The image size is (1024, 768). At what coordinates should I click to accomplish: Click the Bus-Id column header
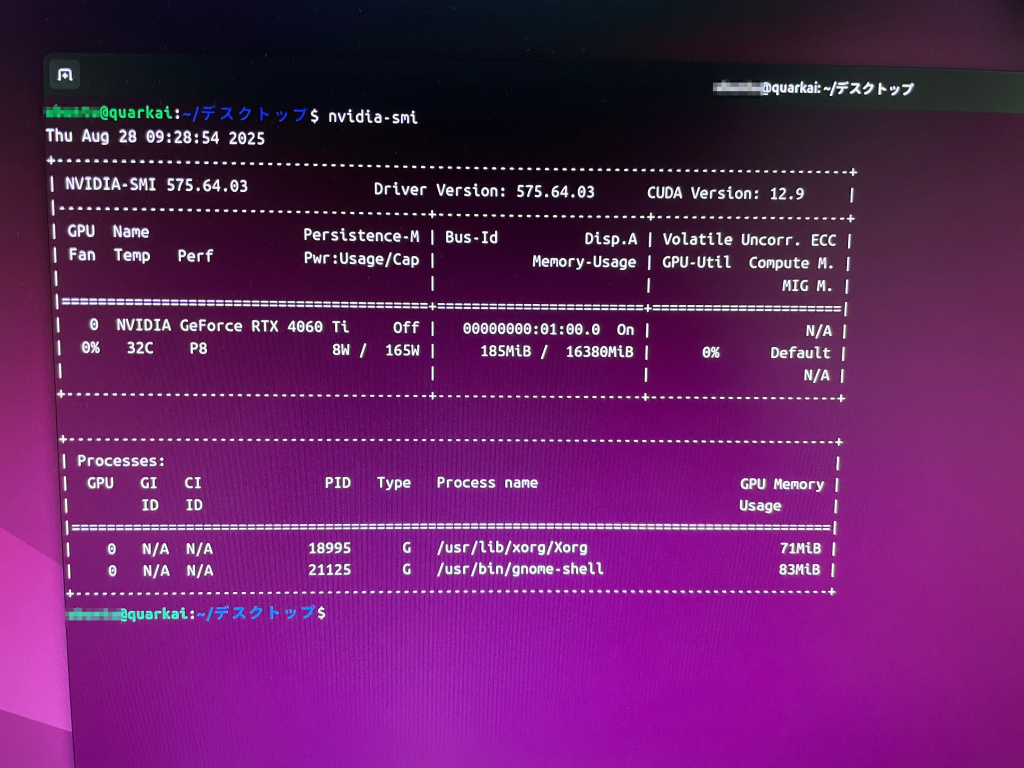point(472,238)
